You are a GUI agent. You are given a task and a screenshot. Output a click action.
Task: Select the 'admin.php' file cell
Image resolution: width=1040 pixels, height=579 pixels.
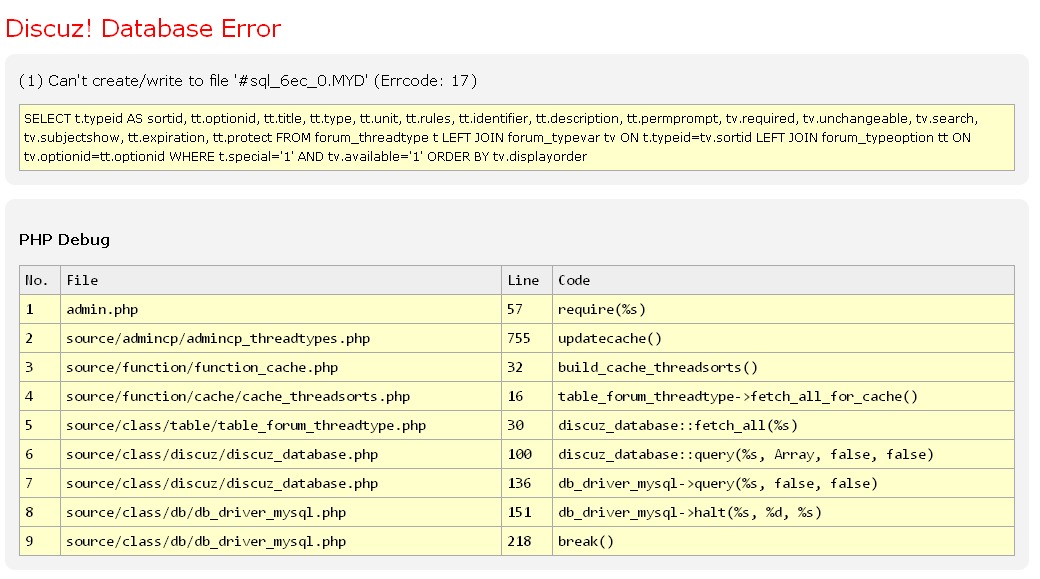point(281,309)
